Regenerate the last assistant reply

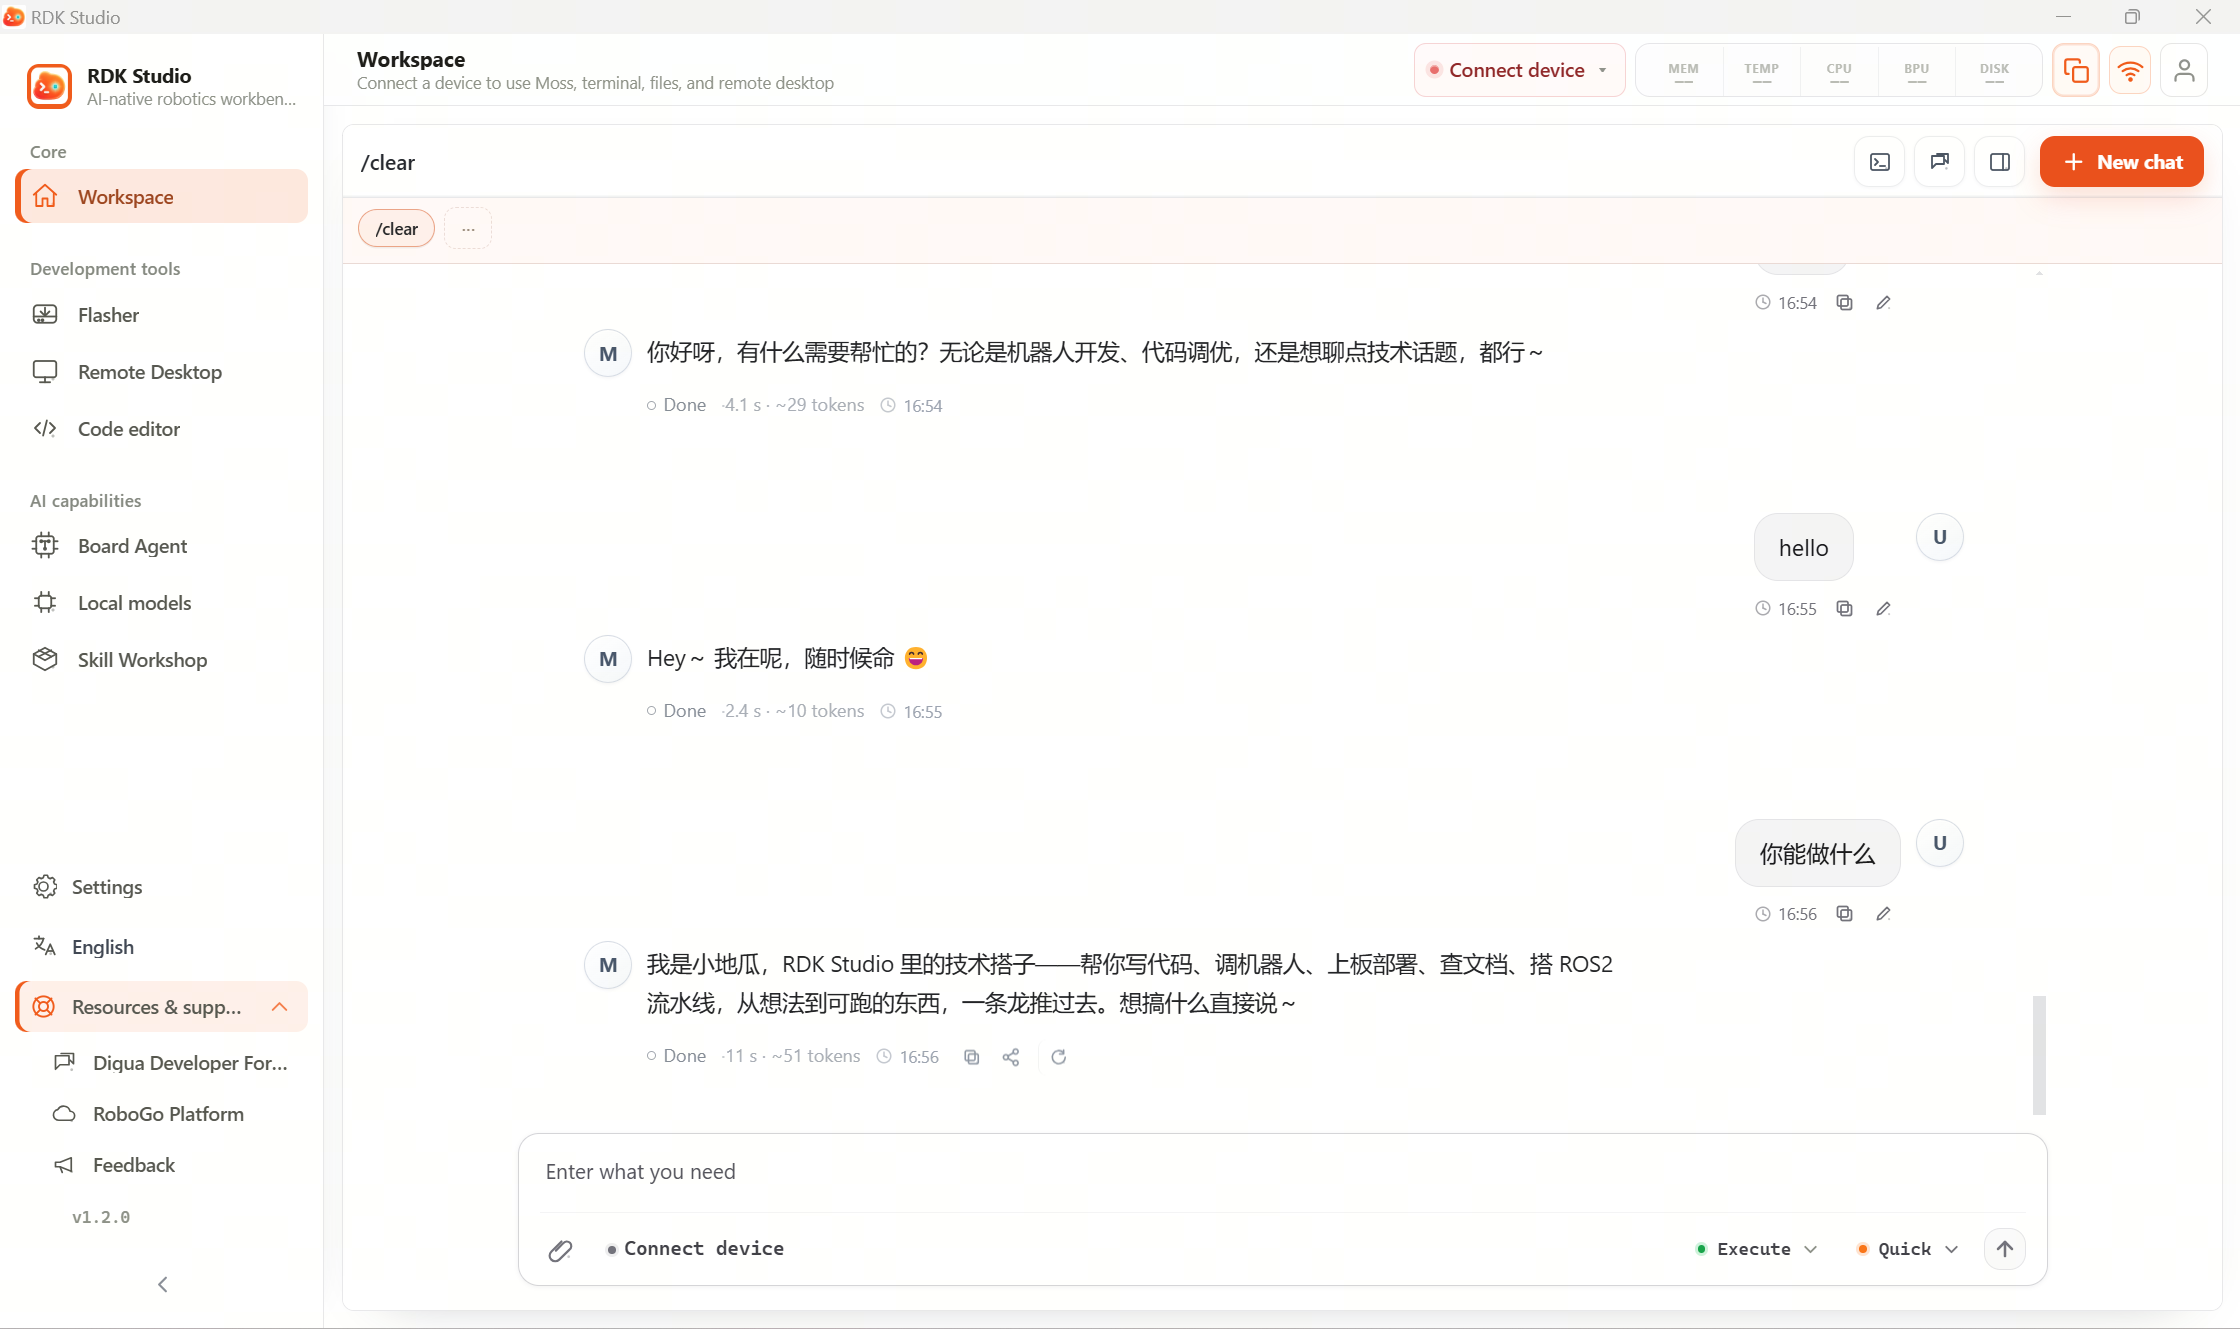tap(1059, 1057)
